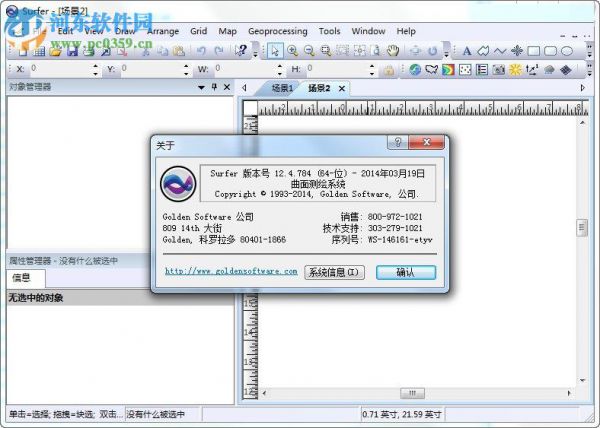Click the tab strip right arrow
This screenshot has height=428, width=600.
point(583,88)
